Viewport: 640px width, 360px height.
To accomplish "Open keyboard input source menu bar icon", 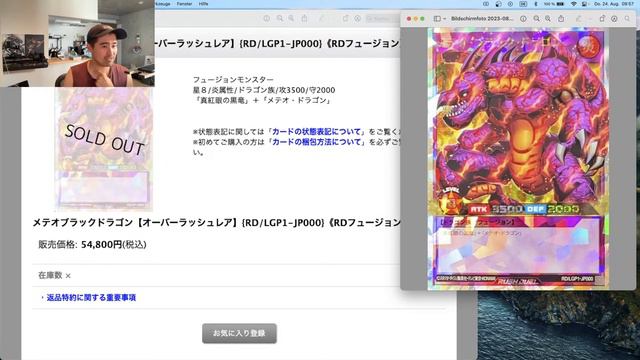I will pos(523,4).
